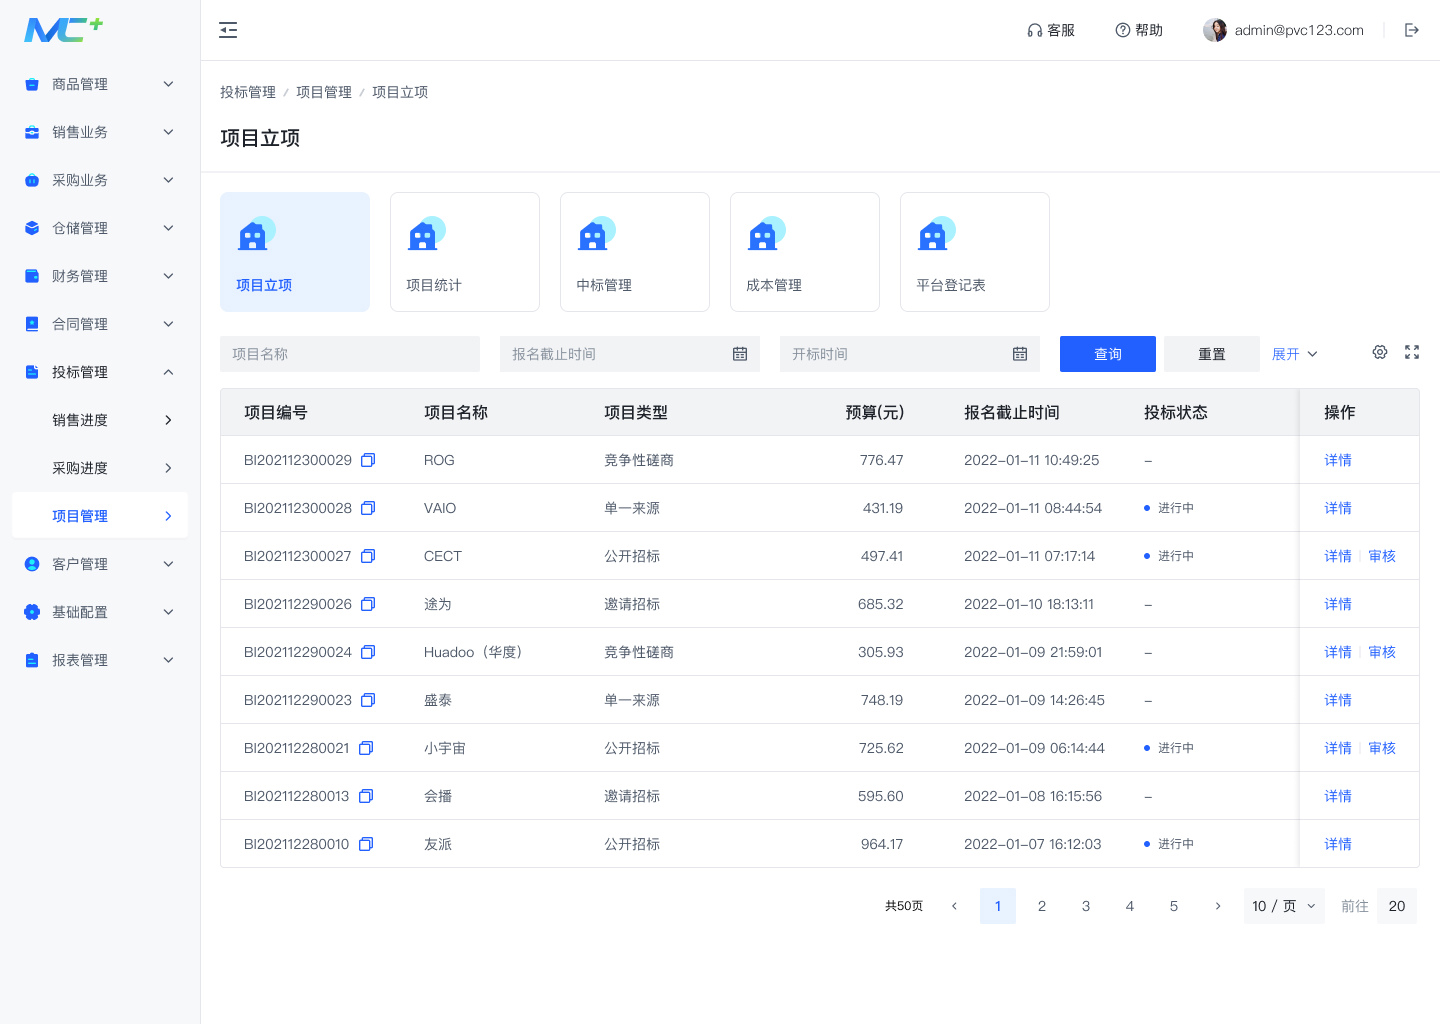
Task: Click project name 途为
Action: (x=438, y=604)
